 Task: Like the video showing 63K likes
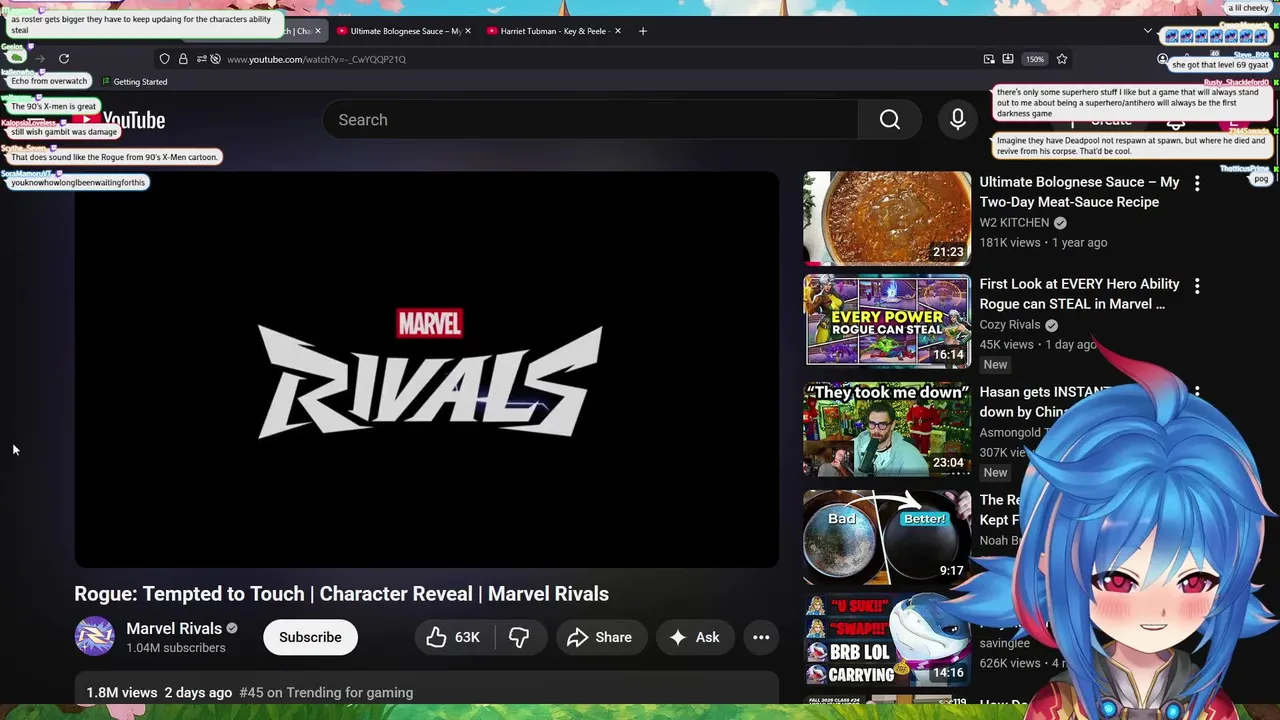pos(454,637)
